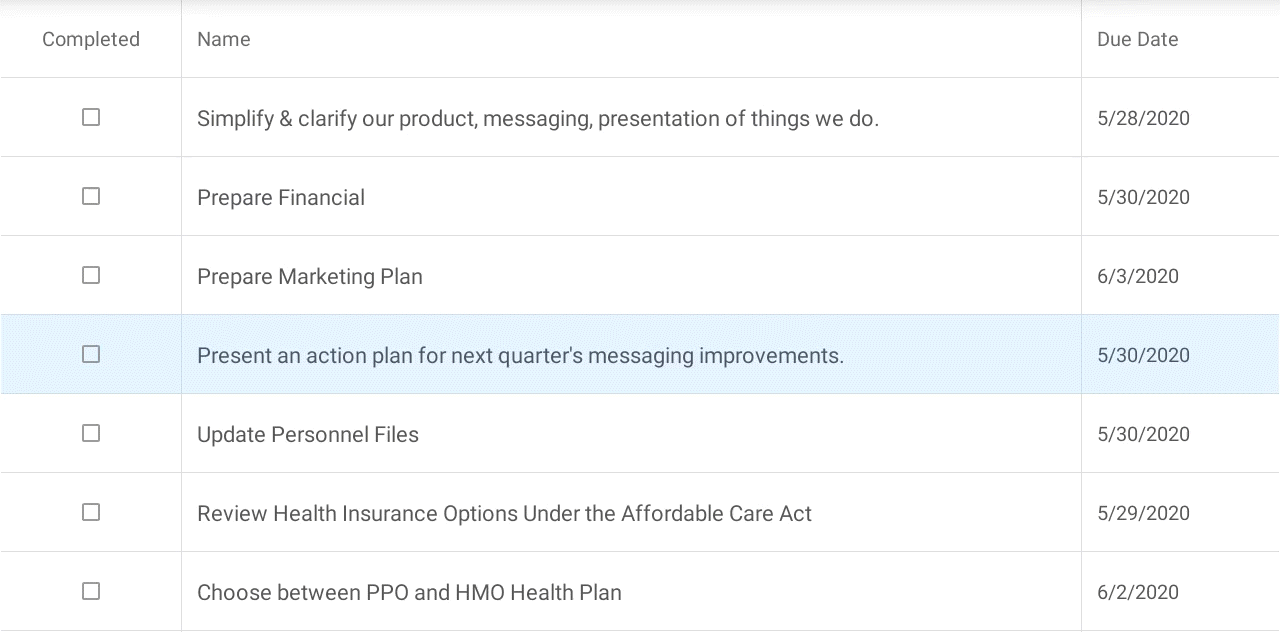Viewport: 1280px width, 632px height.
Task: Mark Prepare Marketing Plan as completed
Action: 91,275
